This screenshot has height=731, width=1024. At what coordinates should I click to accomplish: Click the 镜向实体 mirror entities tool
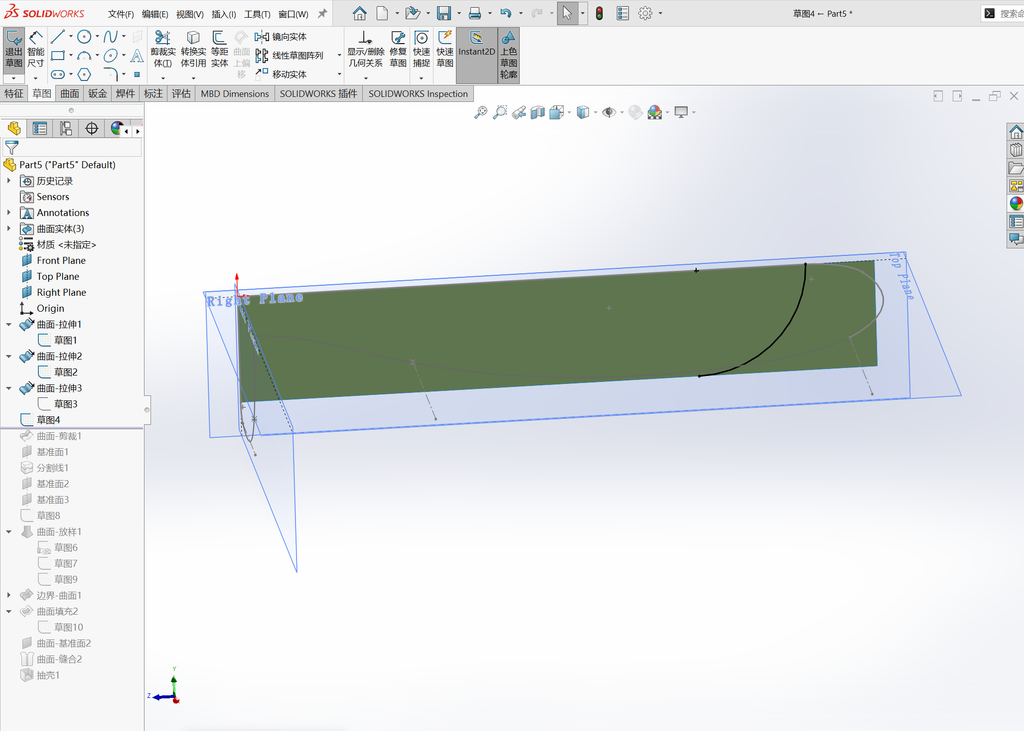tap(281, 37)
